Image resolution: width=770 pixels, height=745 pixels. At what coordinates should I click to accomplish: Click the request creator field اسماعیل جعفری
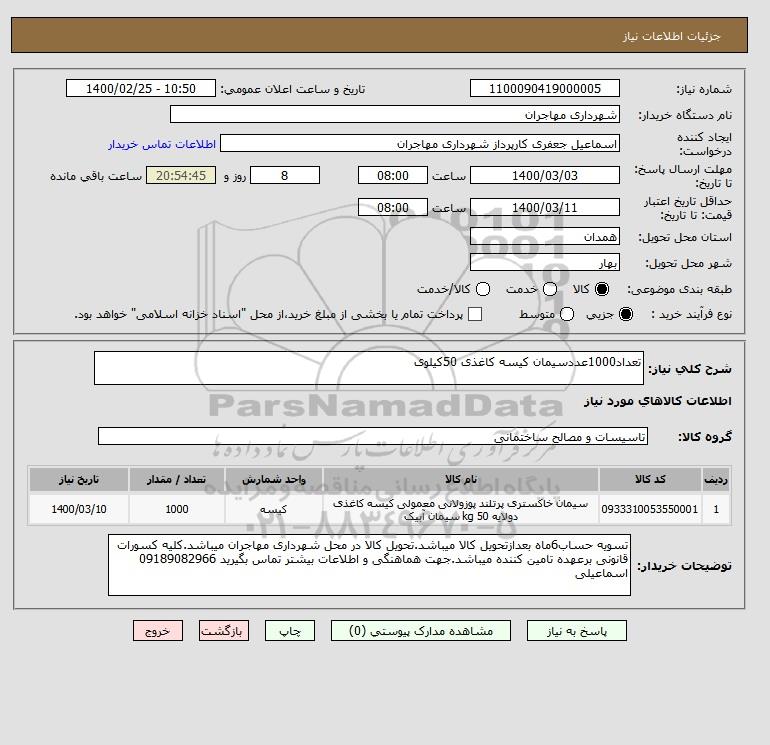(x=420, y=144)
